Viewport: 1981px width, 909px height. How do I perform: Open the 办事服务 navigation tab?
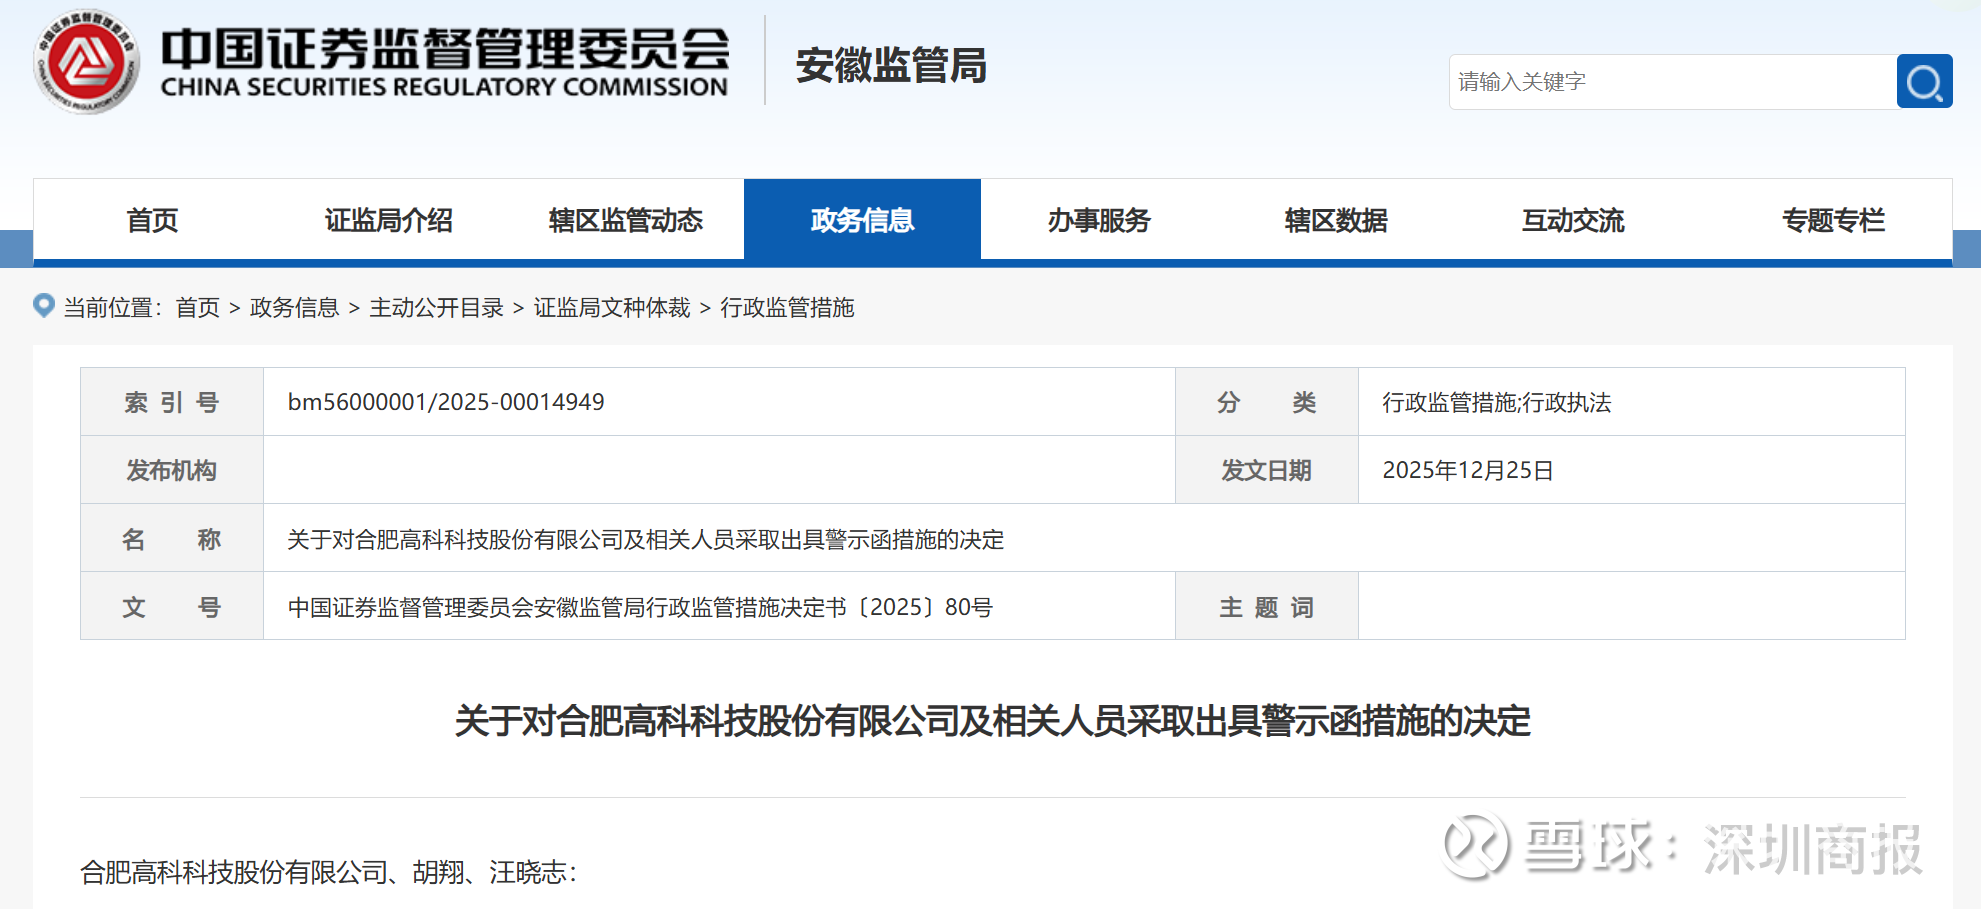click(1099, 220)
